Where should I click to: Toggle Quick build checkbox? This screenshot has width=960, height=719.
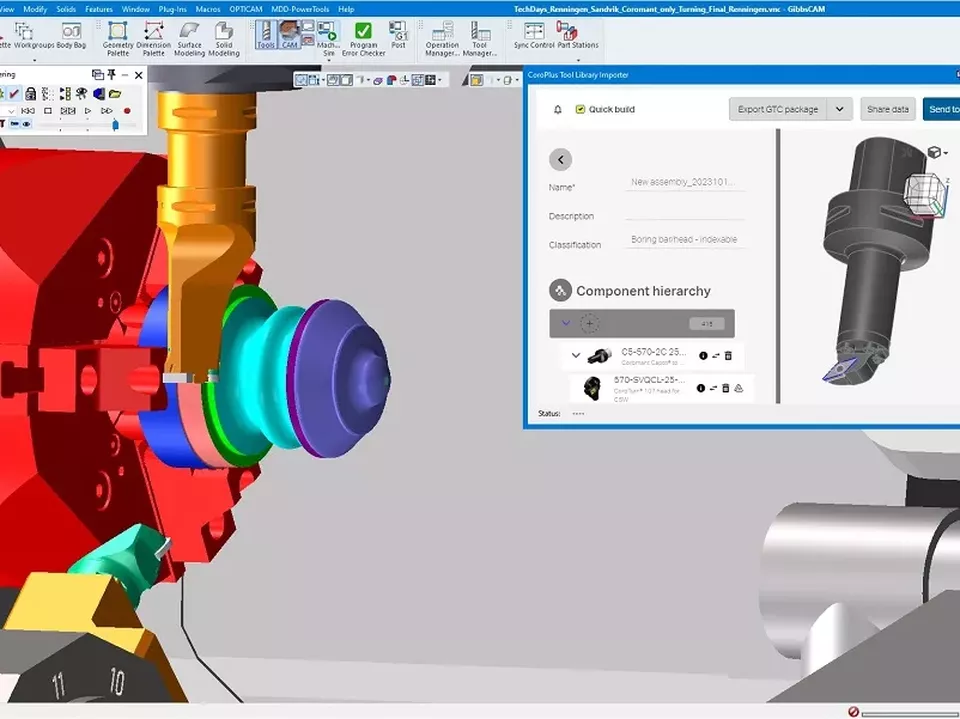[x=580, y=109]
